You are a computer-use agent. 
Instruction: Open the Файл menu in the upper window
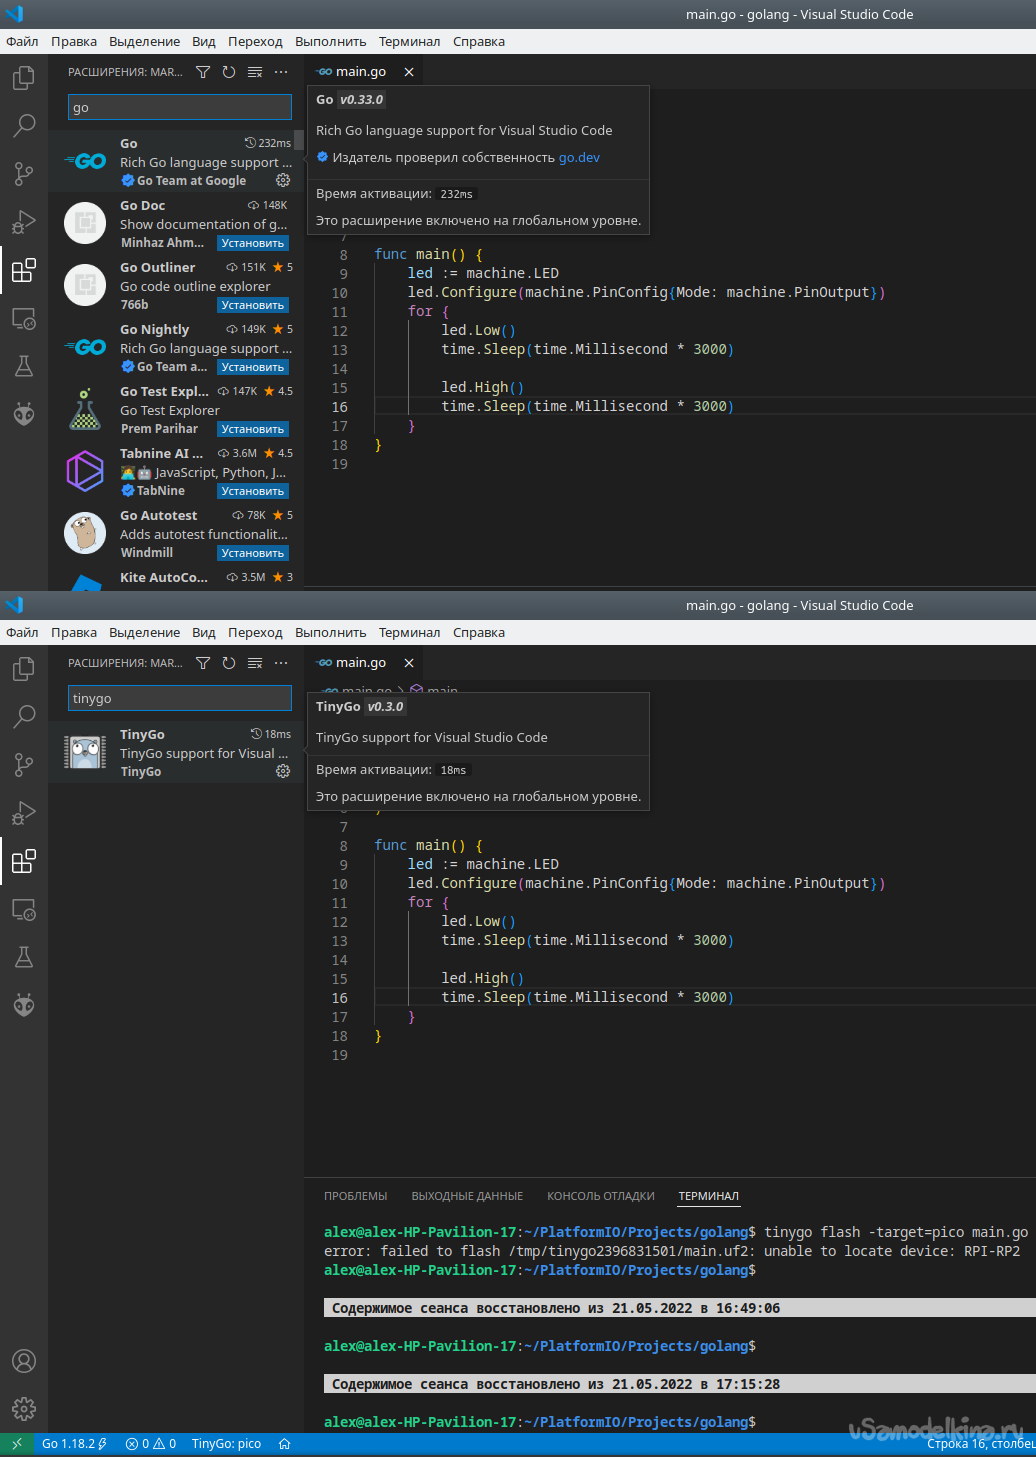(x=22, y=42)
